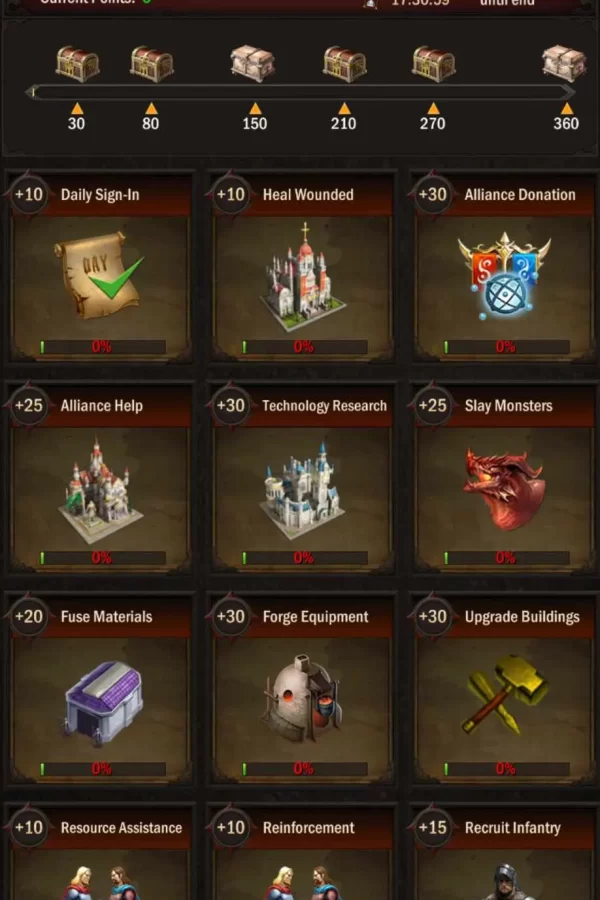The width and height of the screenshot is (600, 900).
Task: Tap the Slay Monsters dragon head
Action: [x=504, y=490]
